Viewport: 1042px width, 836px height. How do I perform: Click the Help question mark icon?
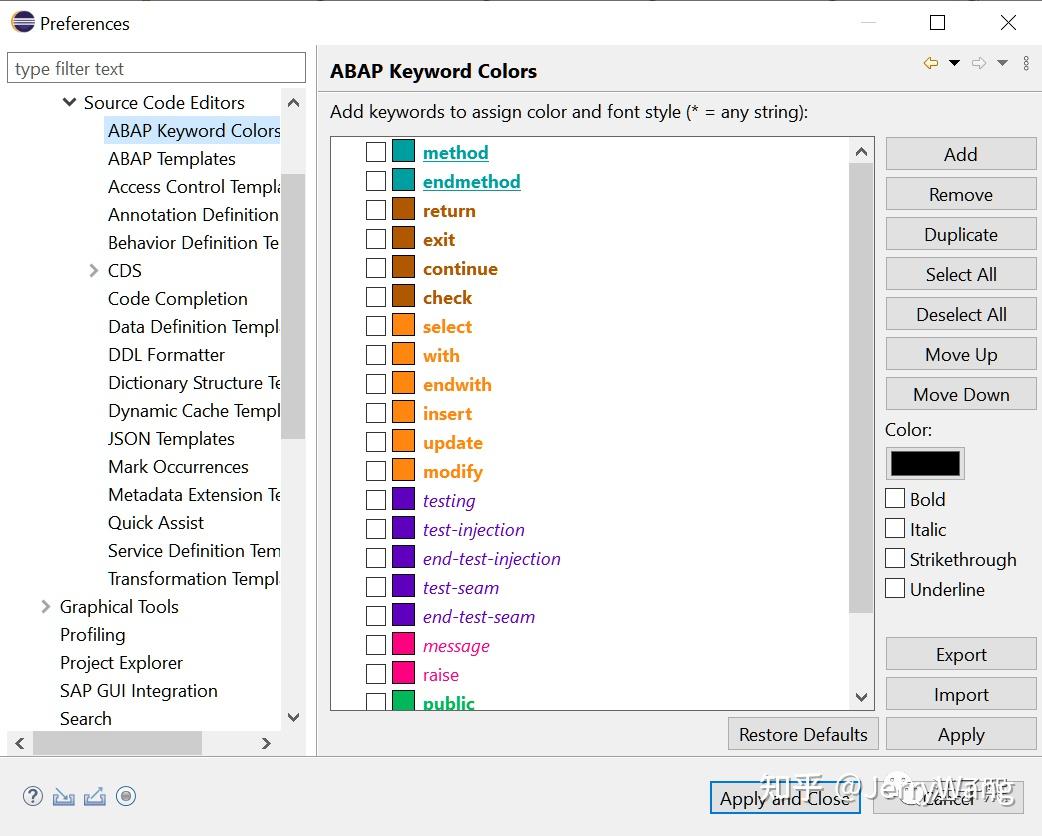pyautogui.click(x=33, y=796)
